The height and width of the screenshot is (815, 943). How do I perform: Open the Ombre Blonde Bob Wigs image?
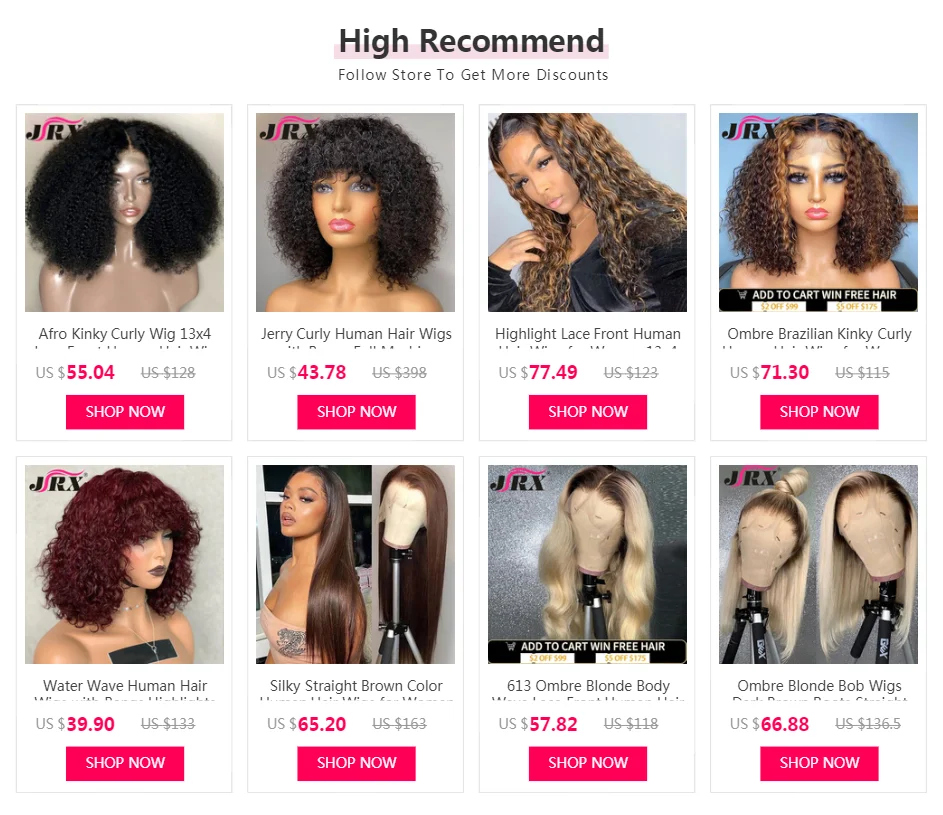819,564
